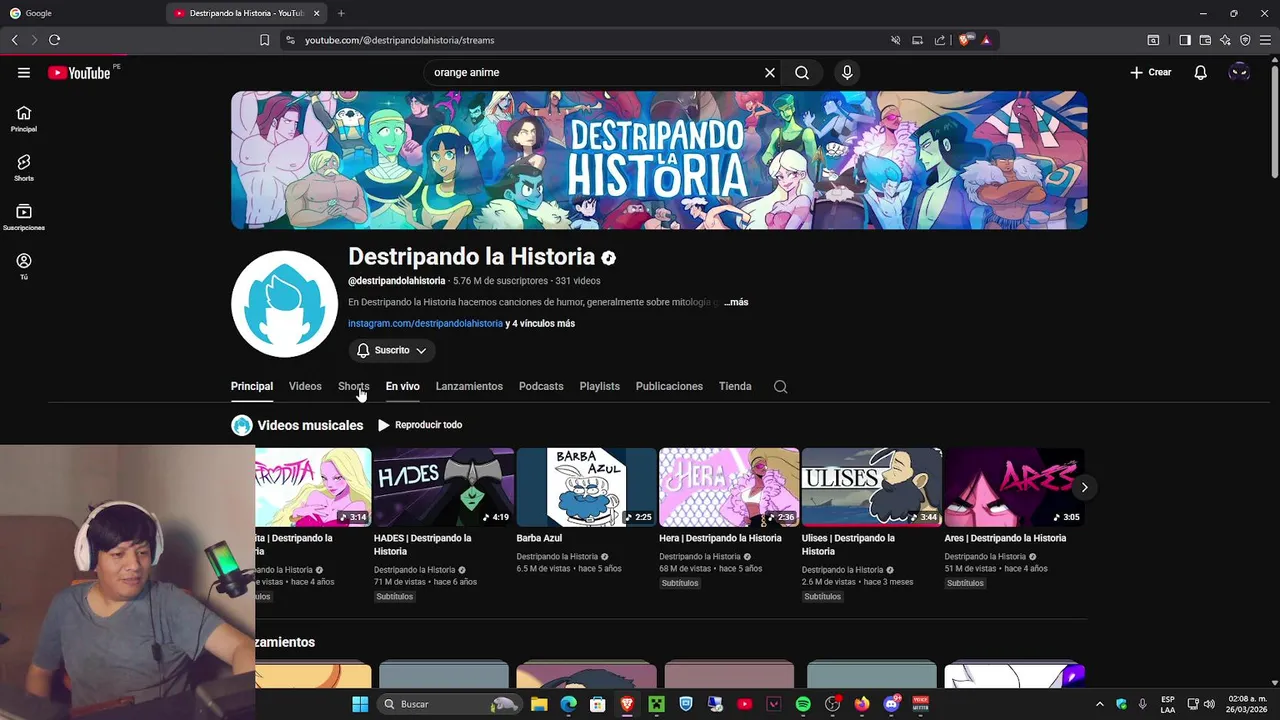Click the muted-tab speaker icon in address bar

click(896, 40)
